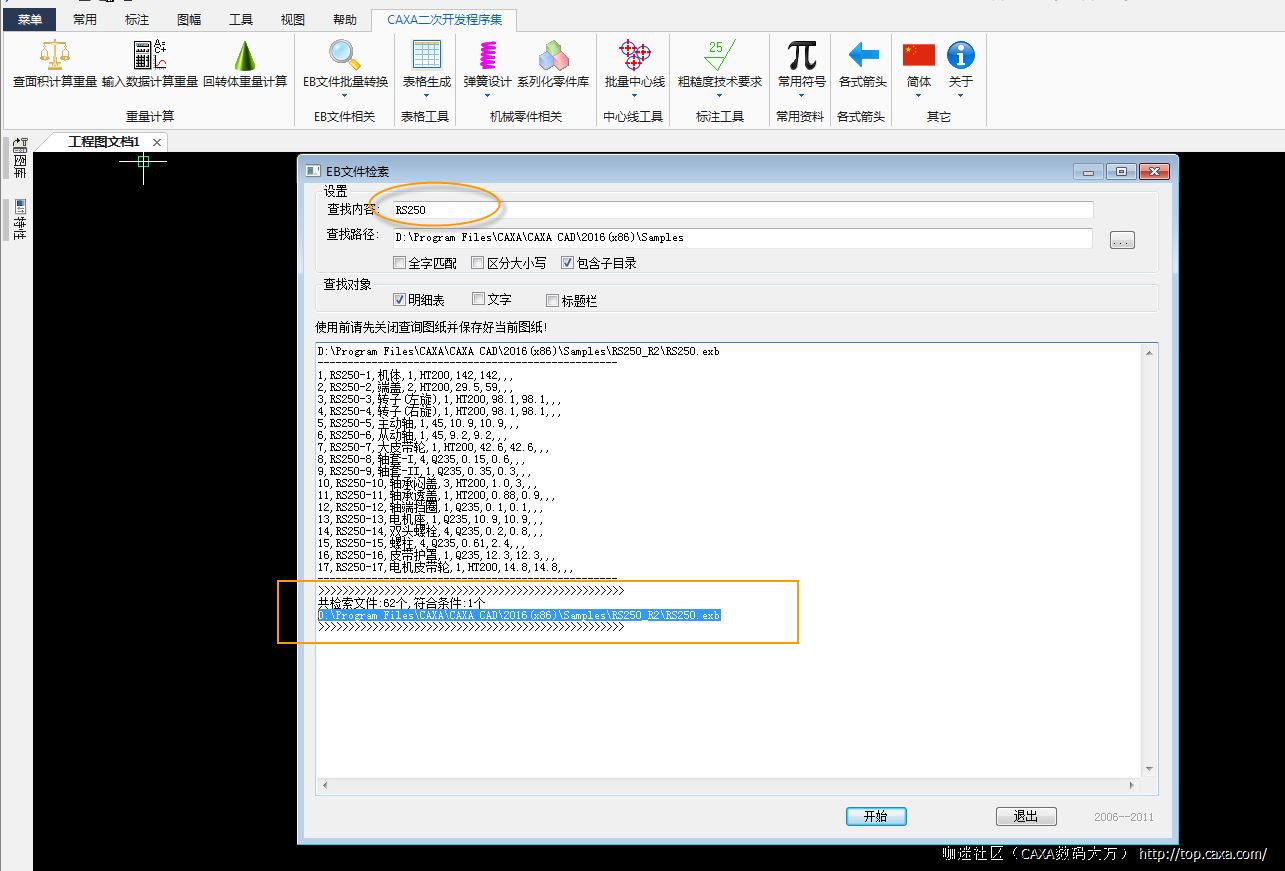Check the 标题栏 search target box
Screen dimensions: 1285x871
[x=553, y=300]
